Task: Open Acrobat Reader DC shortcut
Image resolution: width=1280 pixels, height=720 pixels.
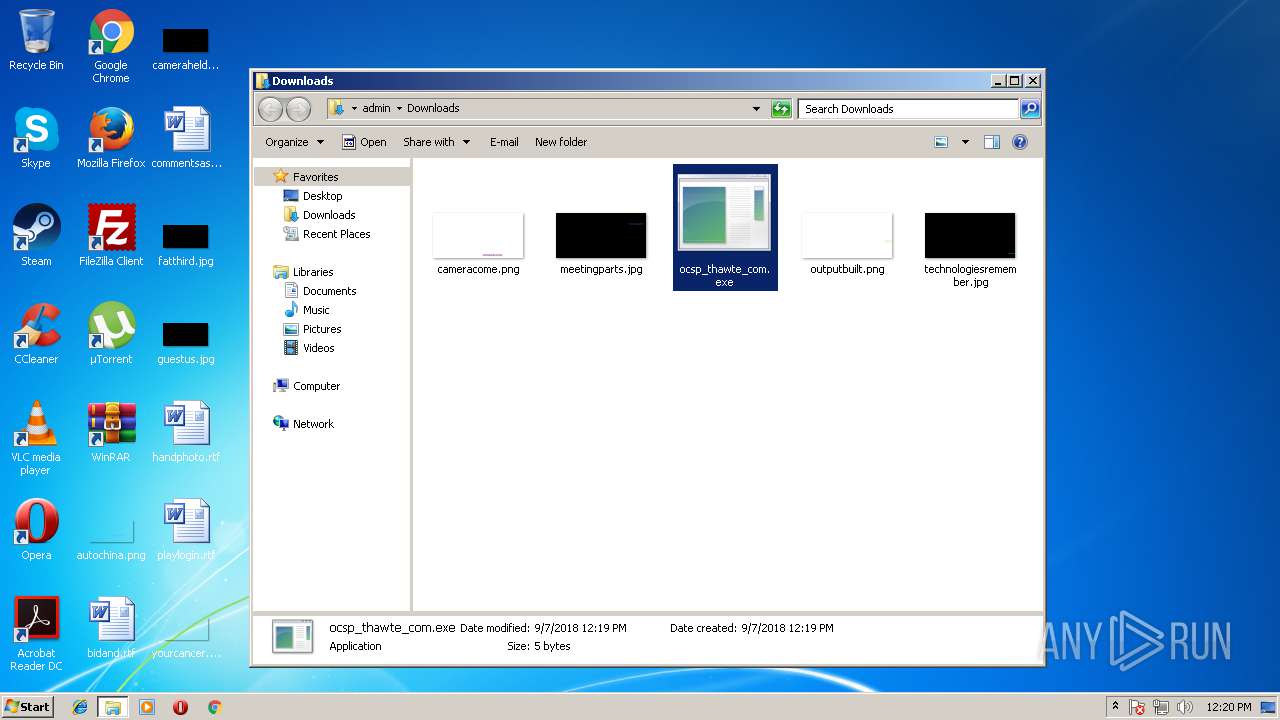Action: point(36,635)
